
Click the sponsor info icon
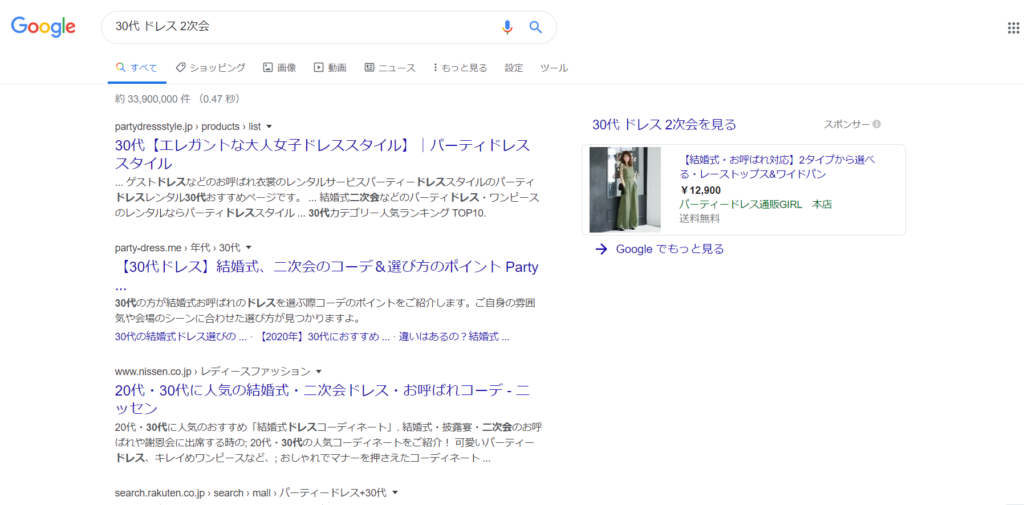pos(876,124)
